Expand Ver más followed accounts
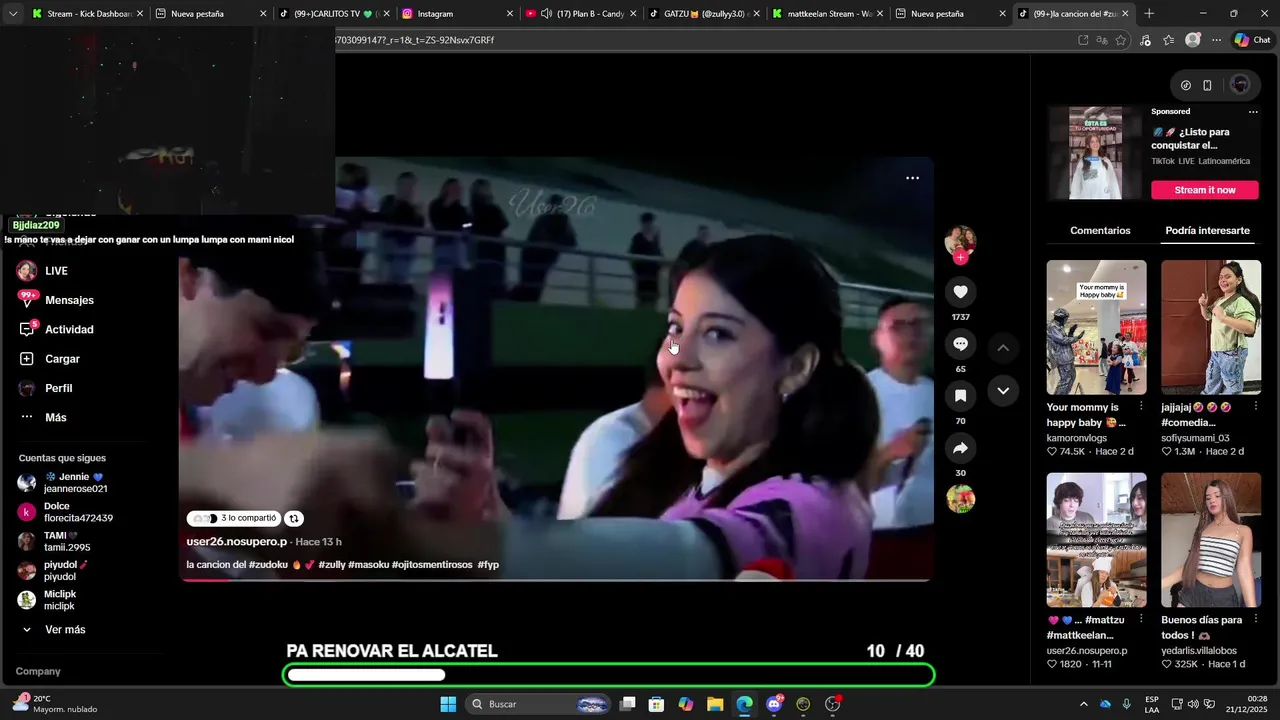The width and height of the screenshot is (1280, 720). (54, 630)
